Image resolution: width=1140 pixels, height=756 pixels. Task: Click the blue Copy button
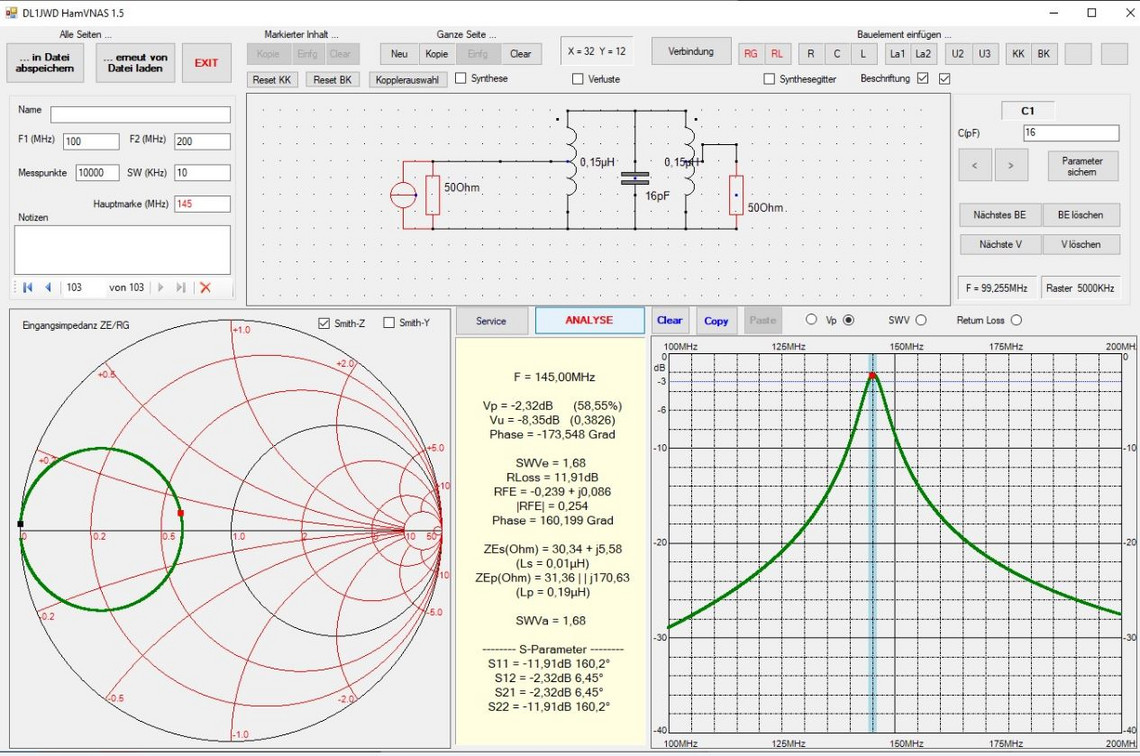[x=716, y=321]
